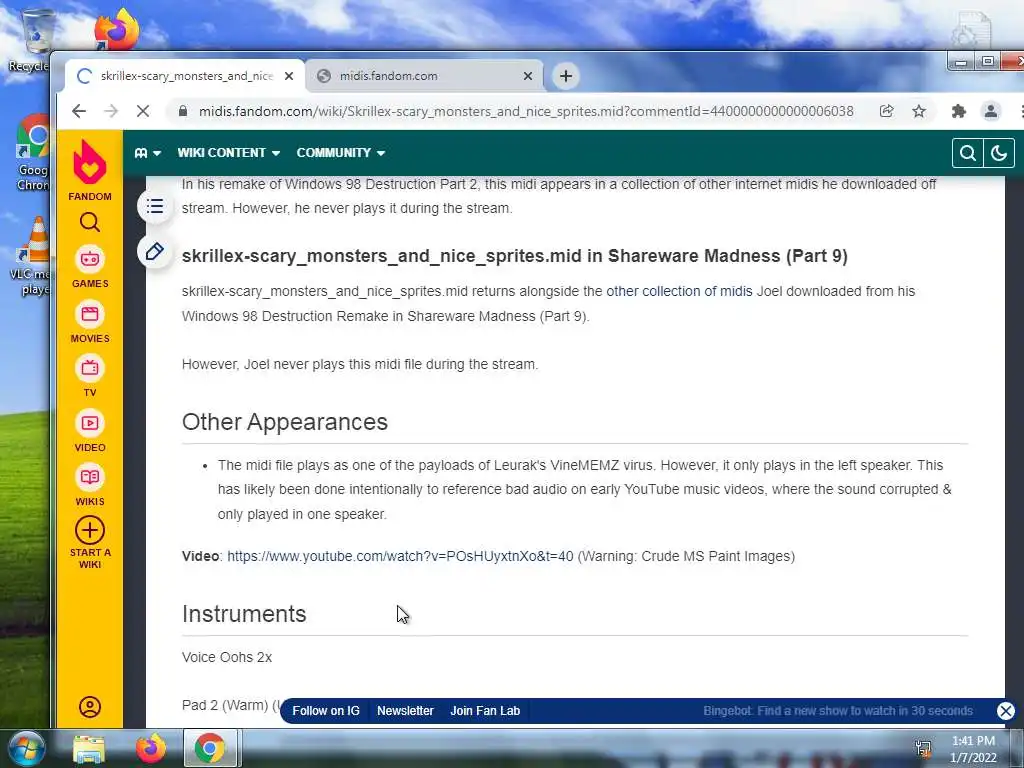Open File Explorer from the taskbar
This screenshot has height=768, width=1024.
[x=89, y=748]
